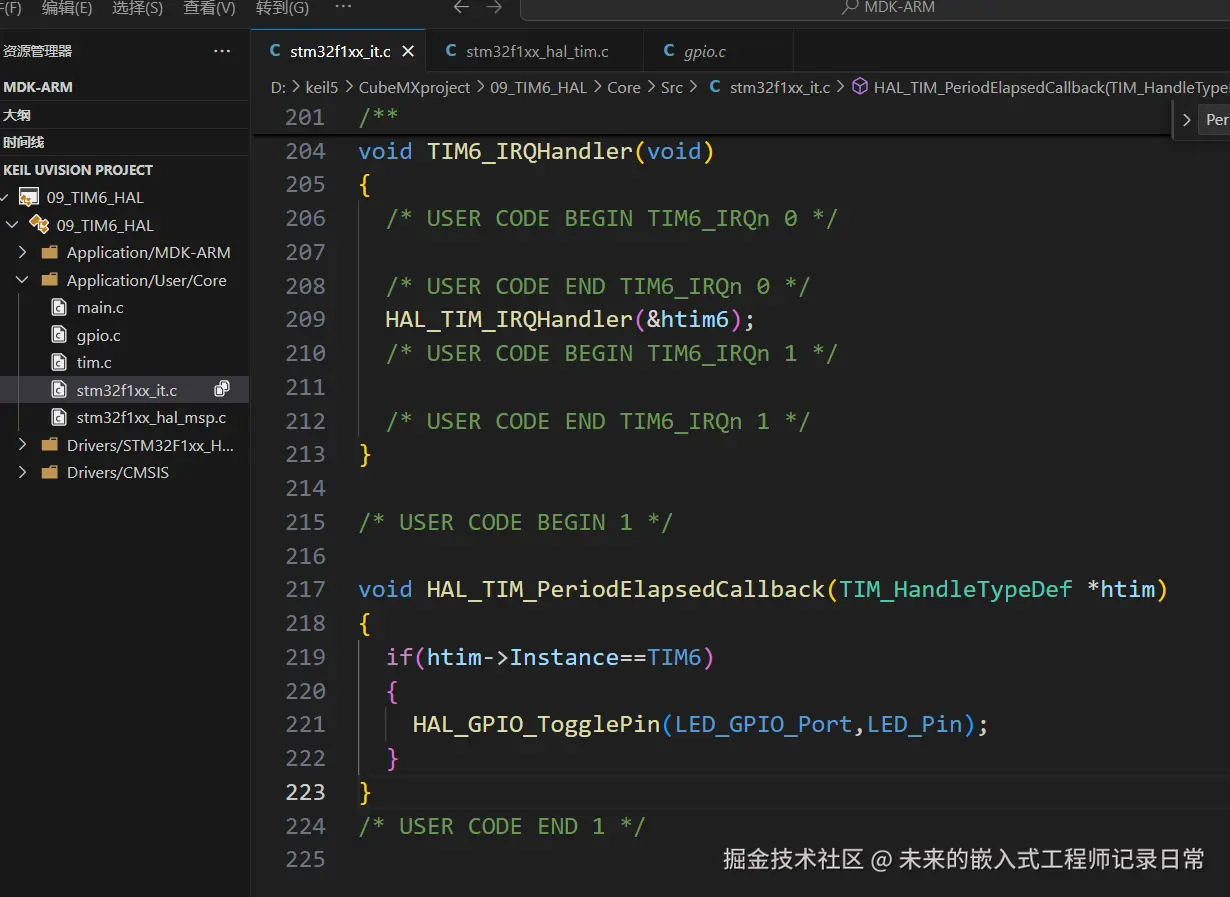Viewport: 1230px width, 897px height.
Task: Collapse the top-level 09_TIM6_HAL project node
Action: (6, 198)
